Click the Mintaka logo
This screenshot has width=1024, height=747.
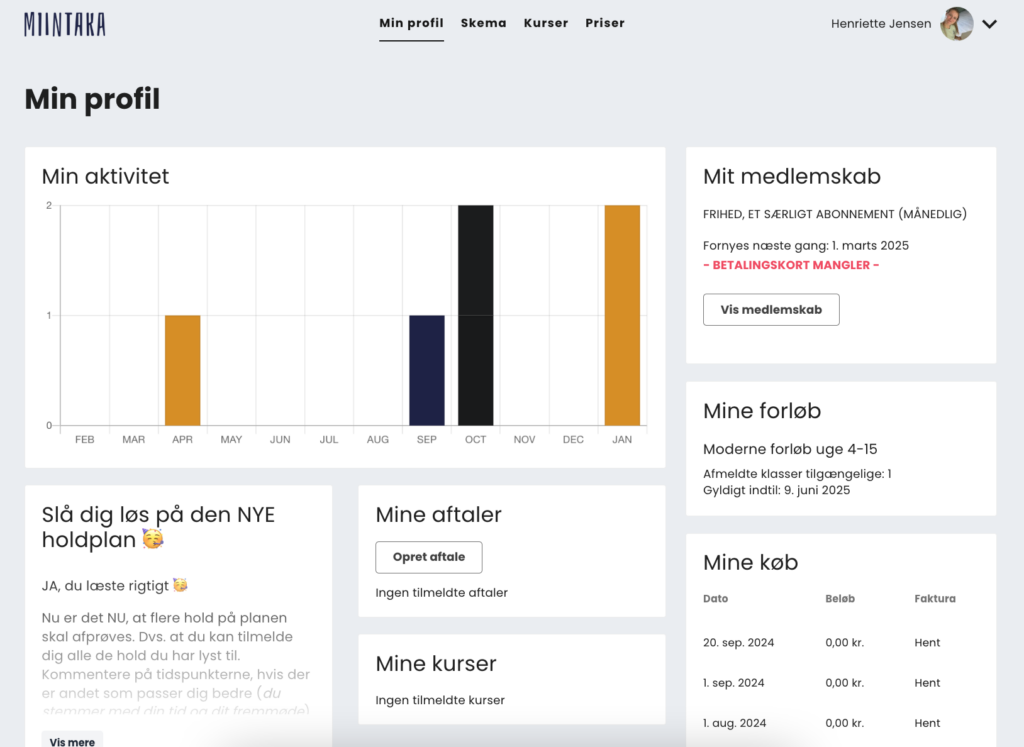(x=65, y=25)
